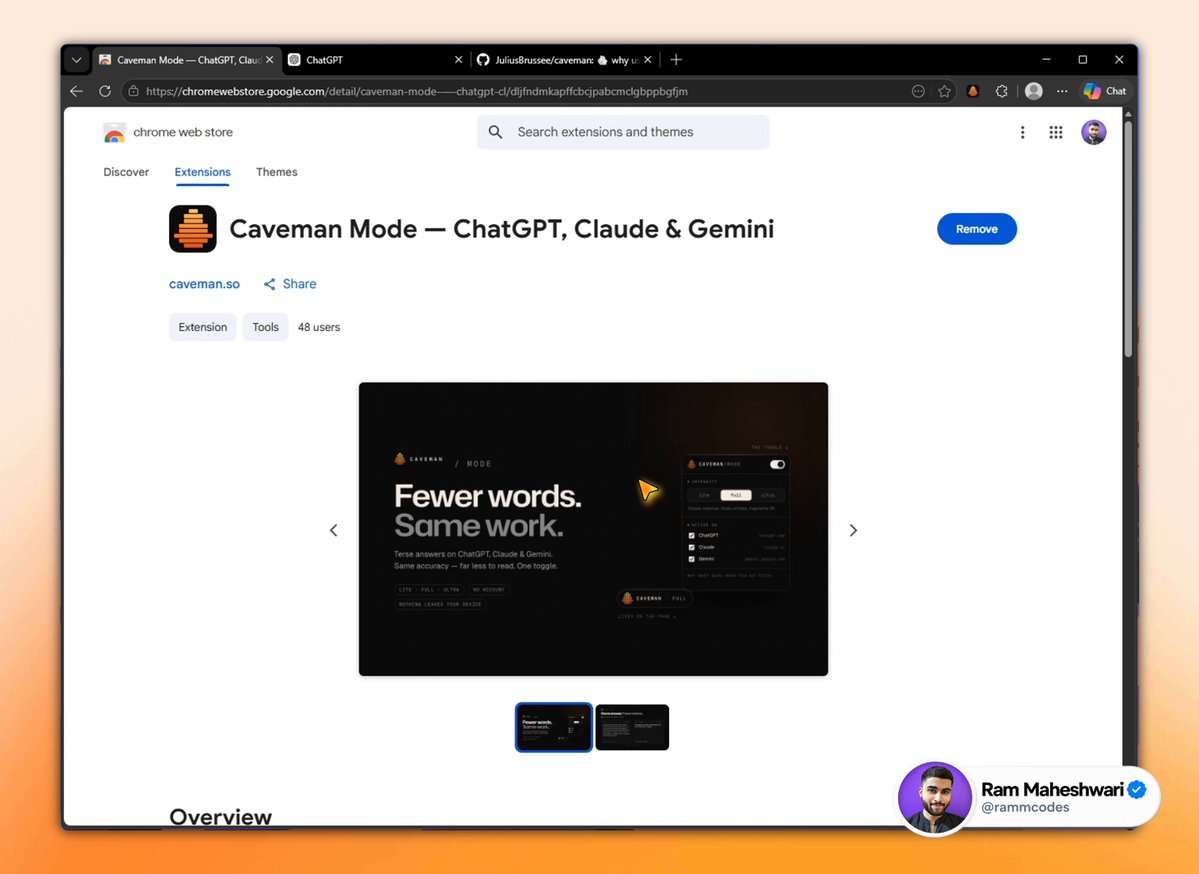This screenshot has width=1199, height=874.
Task: Select the Extensions tab
Action: coord(203,172)
